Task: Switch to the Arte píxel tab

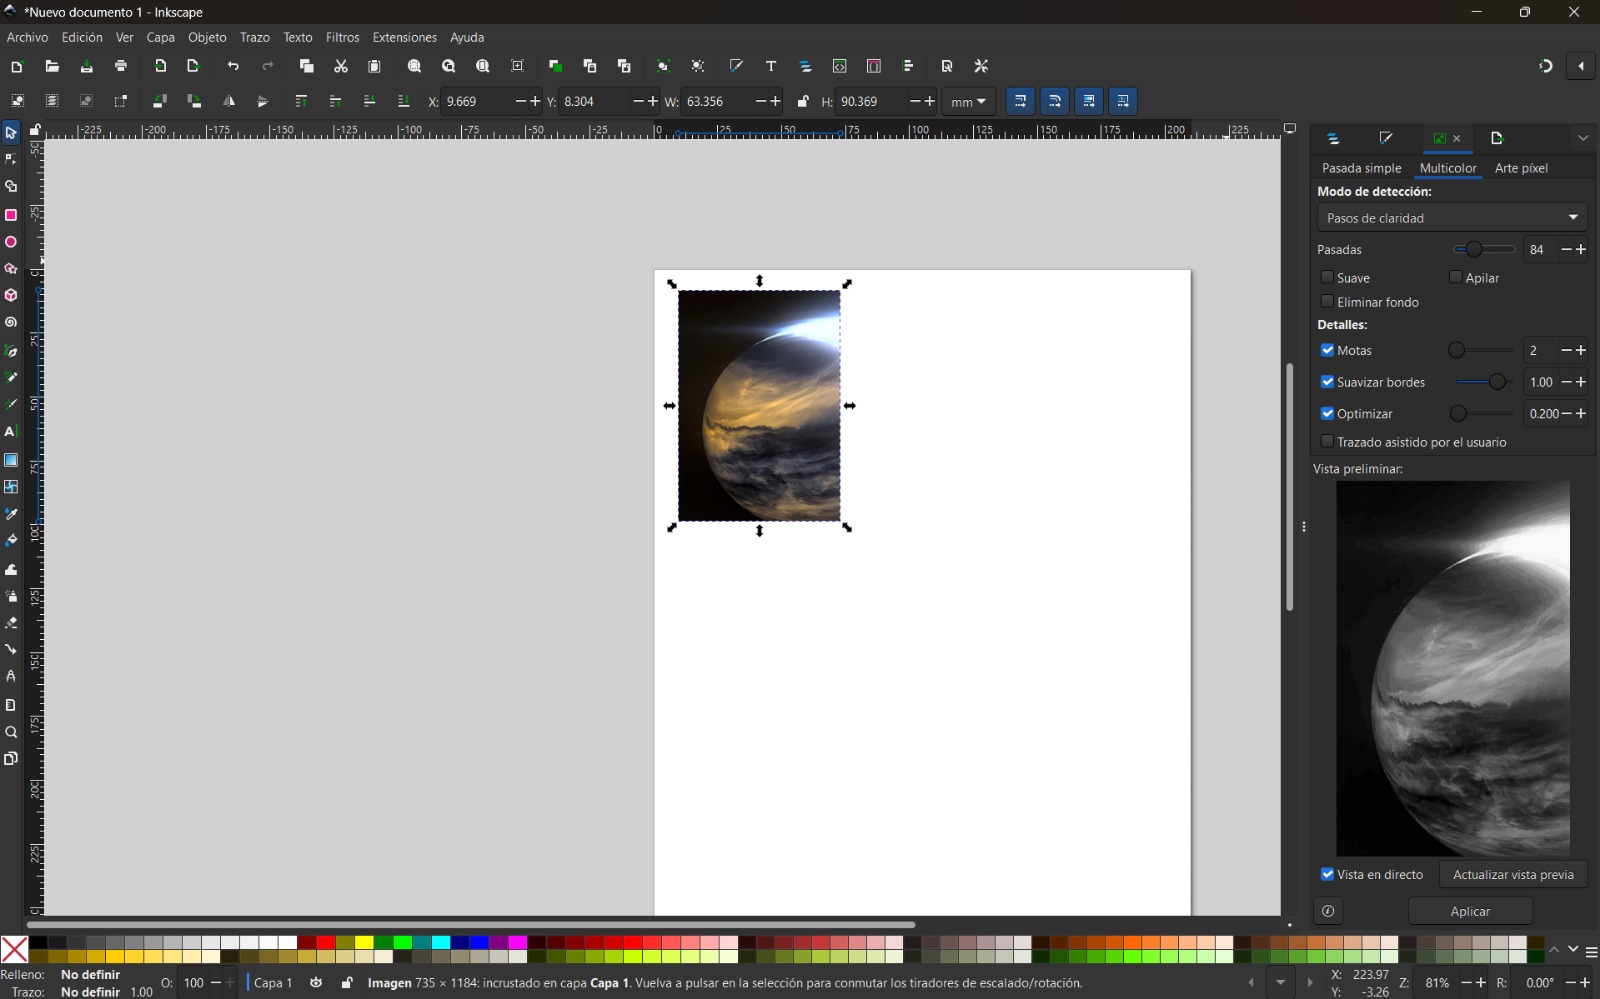Action: (1521, 168)
